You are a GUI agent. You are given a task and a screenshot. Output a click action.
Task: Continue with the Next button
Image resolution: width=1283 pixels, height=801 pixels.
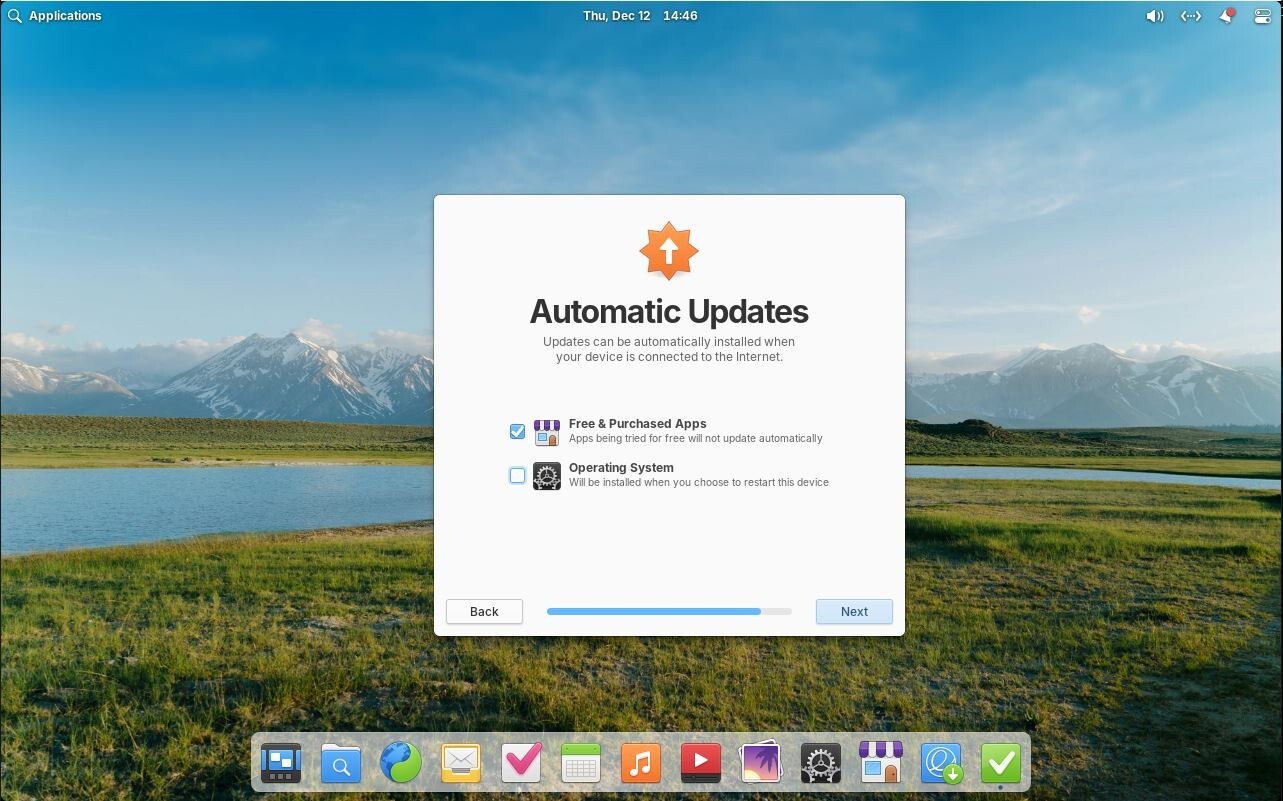(854, 611)
